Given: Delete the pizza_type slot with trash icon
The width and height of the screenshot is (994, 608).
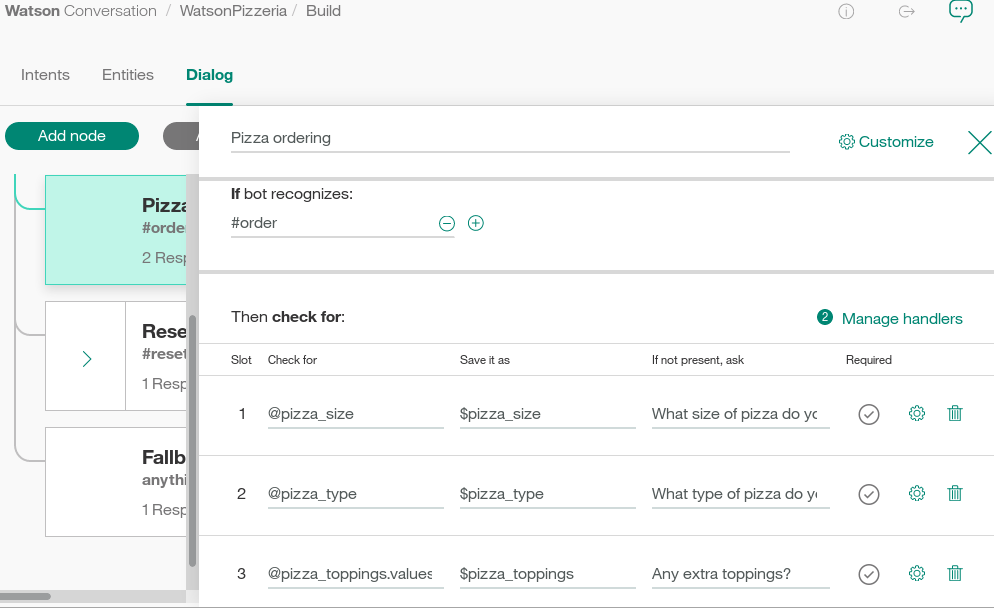Looking at the screenshot, I should [955, 493].
